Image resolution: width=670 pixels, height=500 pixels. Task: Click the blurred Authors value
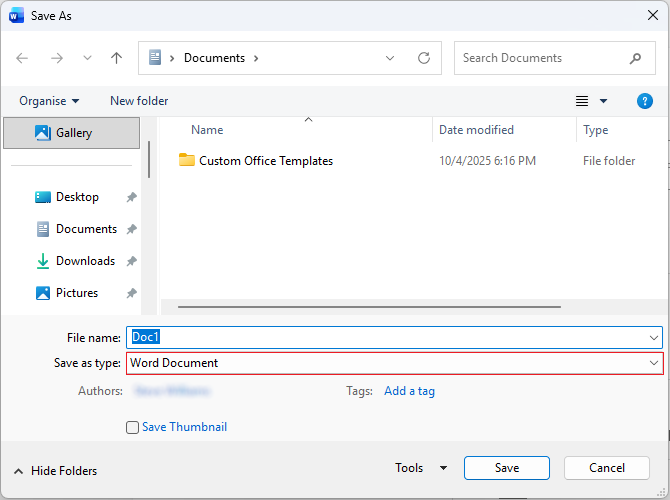click(172, 391)
